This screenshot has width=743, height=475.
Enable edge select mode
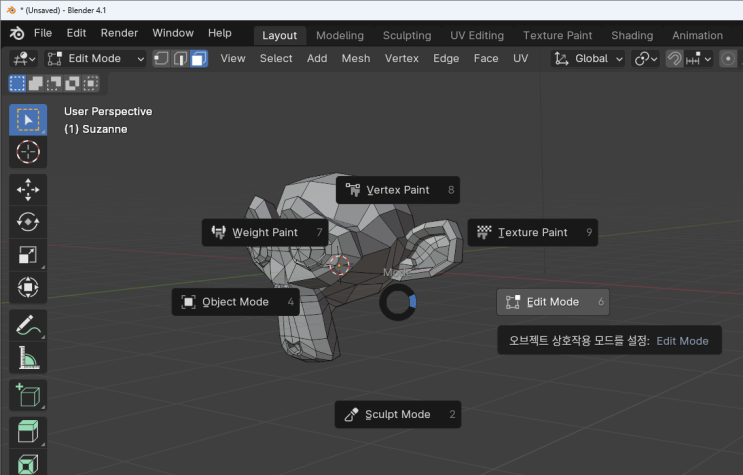(x=180, y=59)
